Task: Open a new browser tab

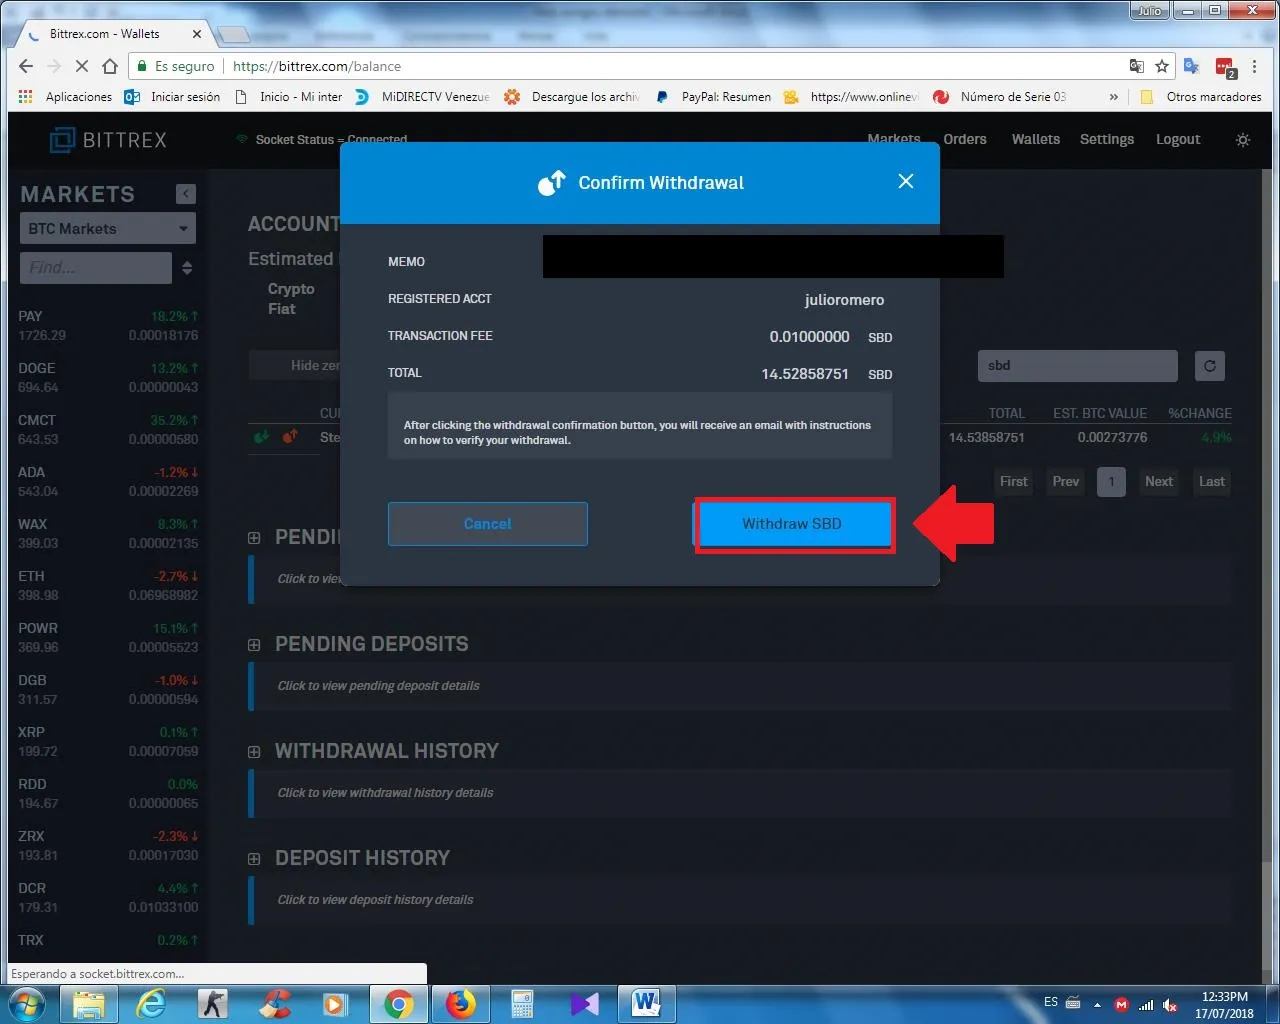Action: pyautogui.click(x=233, y=35)
